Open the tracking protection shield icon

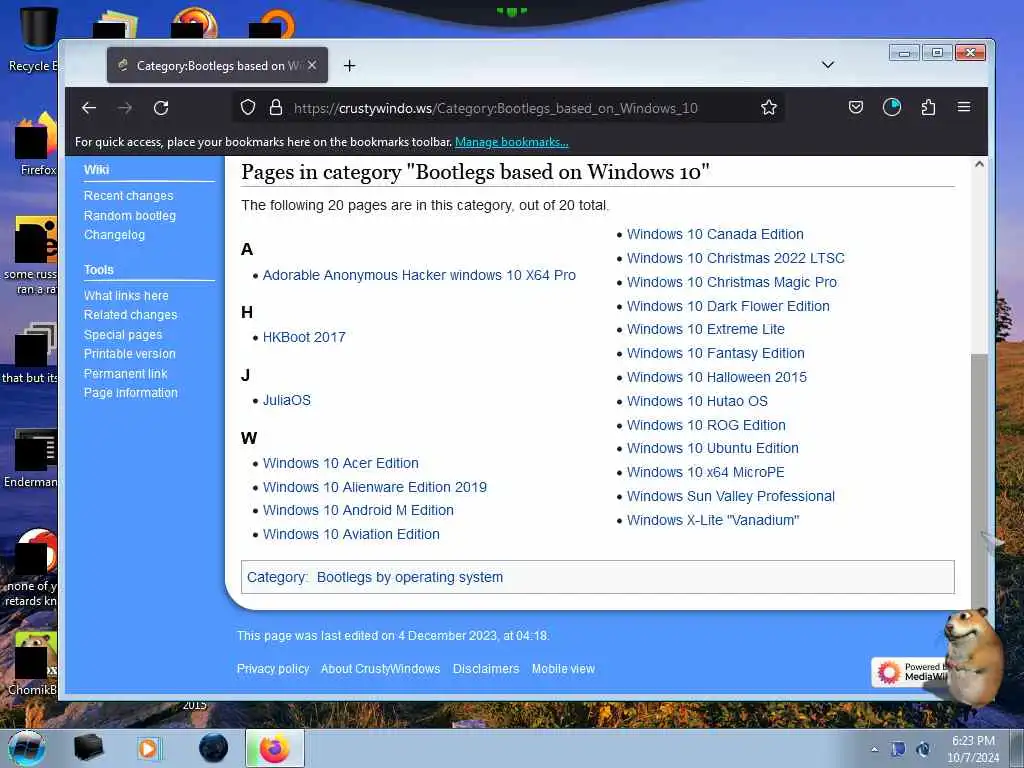(248, 107)
